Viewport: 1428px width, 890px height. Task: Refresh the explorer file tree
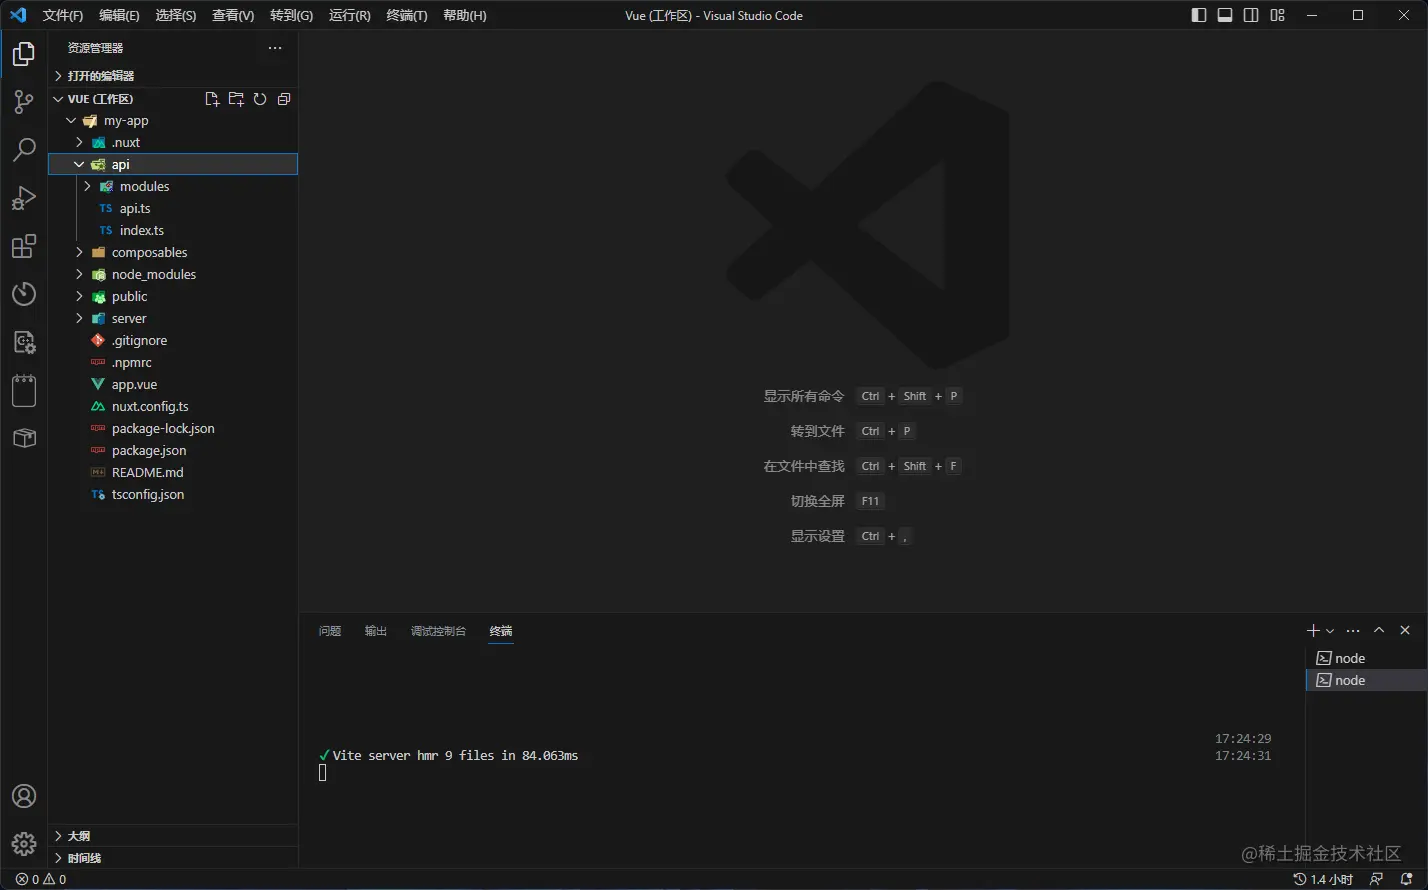pos(260,99)
